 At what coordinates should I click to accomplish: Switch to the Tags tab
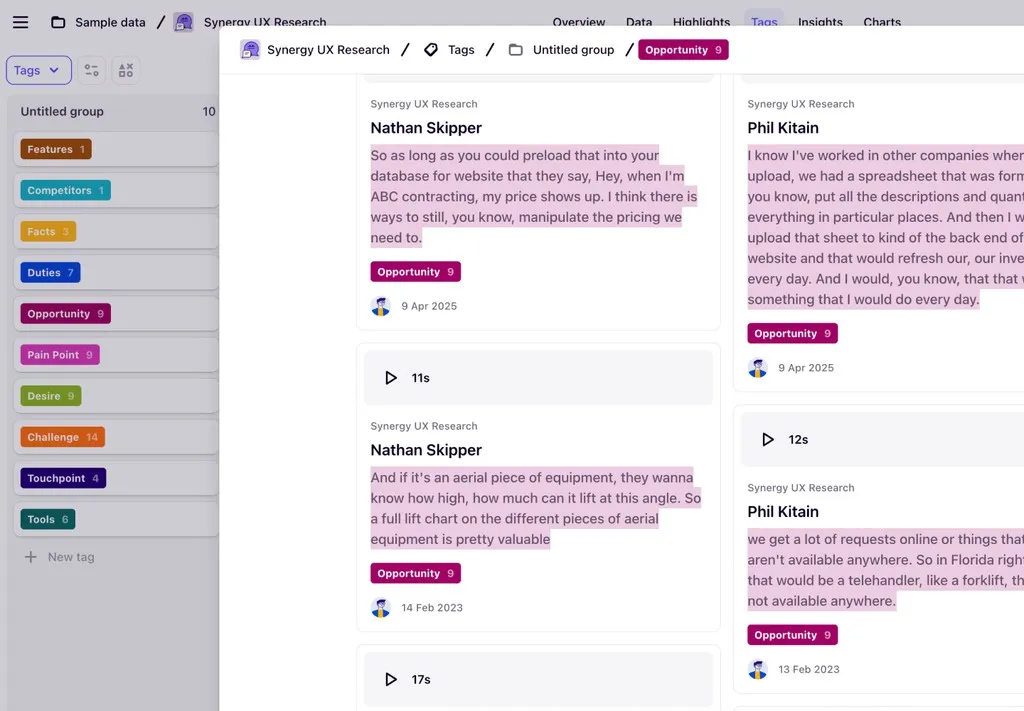pyautogui.click(x=764, y=22)
